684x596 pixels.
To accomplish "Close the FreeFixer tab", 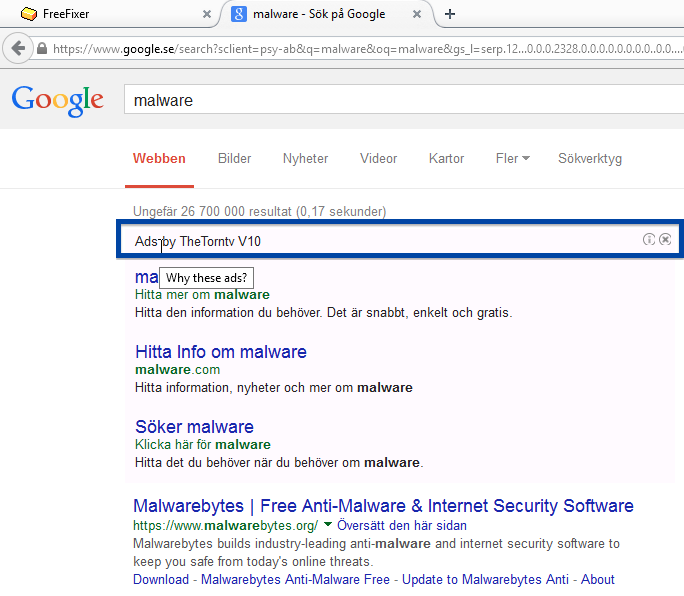I will tap(207, 14).
